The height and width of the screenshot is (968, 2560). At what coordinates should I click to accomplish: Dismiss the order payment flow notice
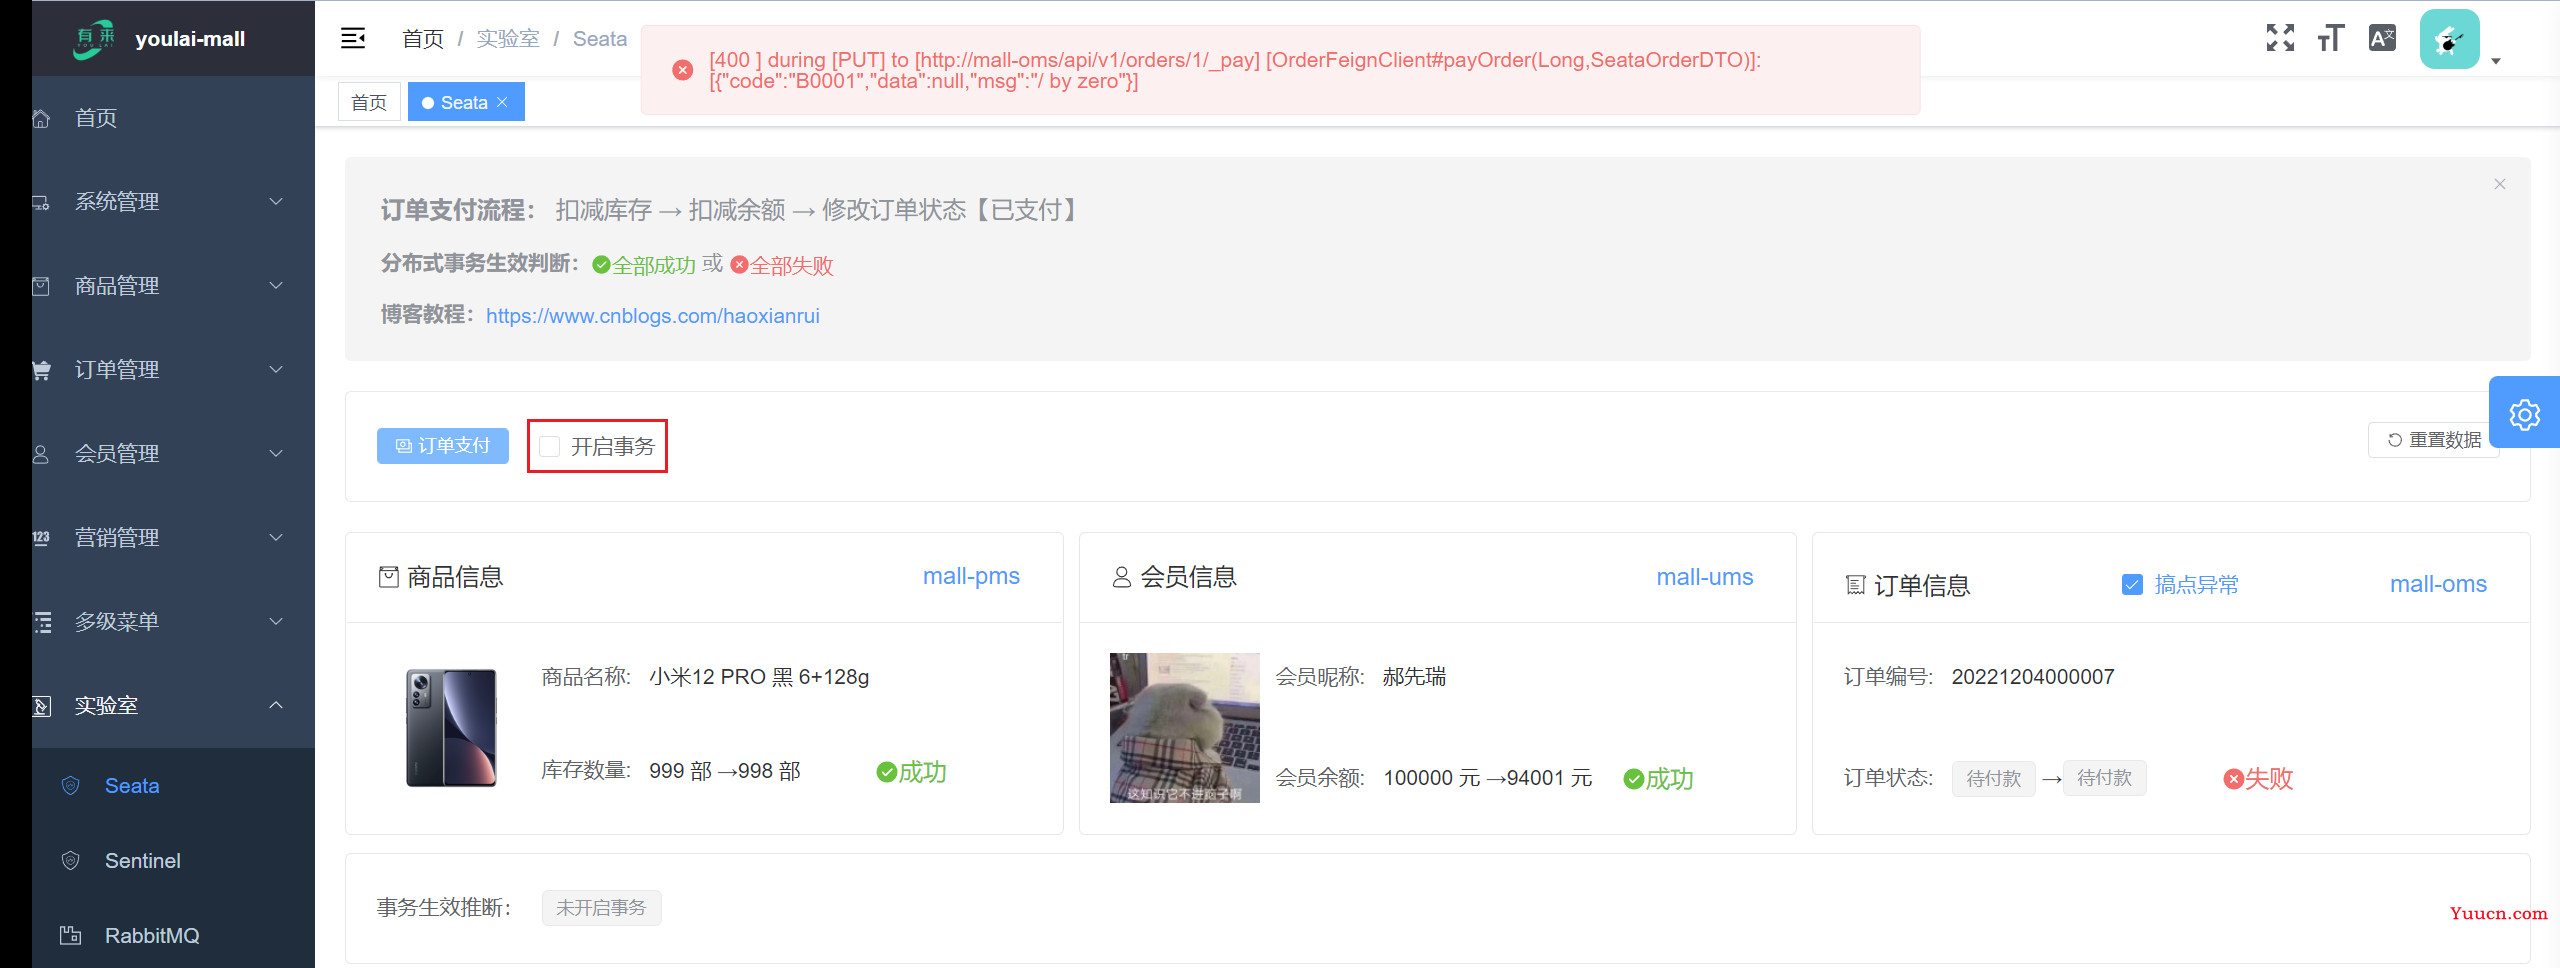pyautogui.click(x=2500, y=184)
